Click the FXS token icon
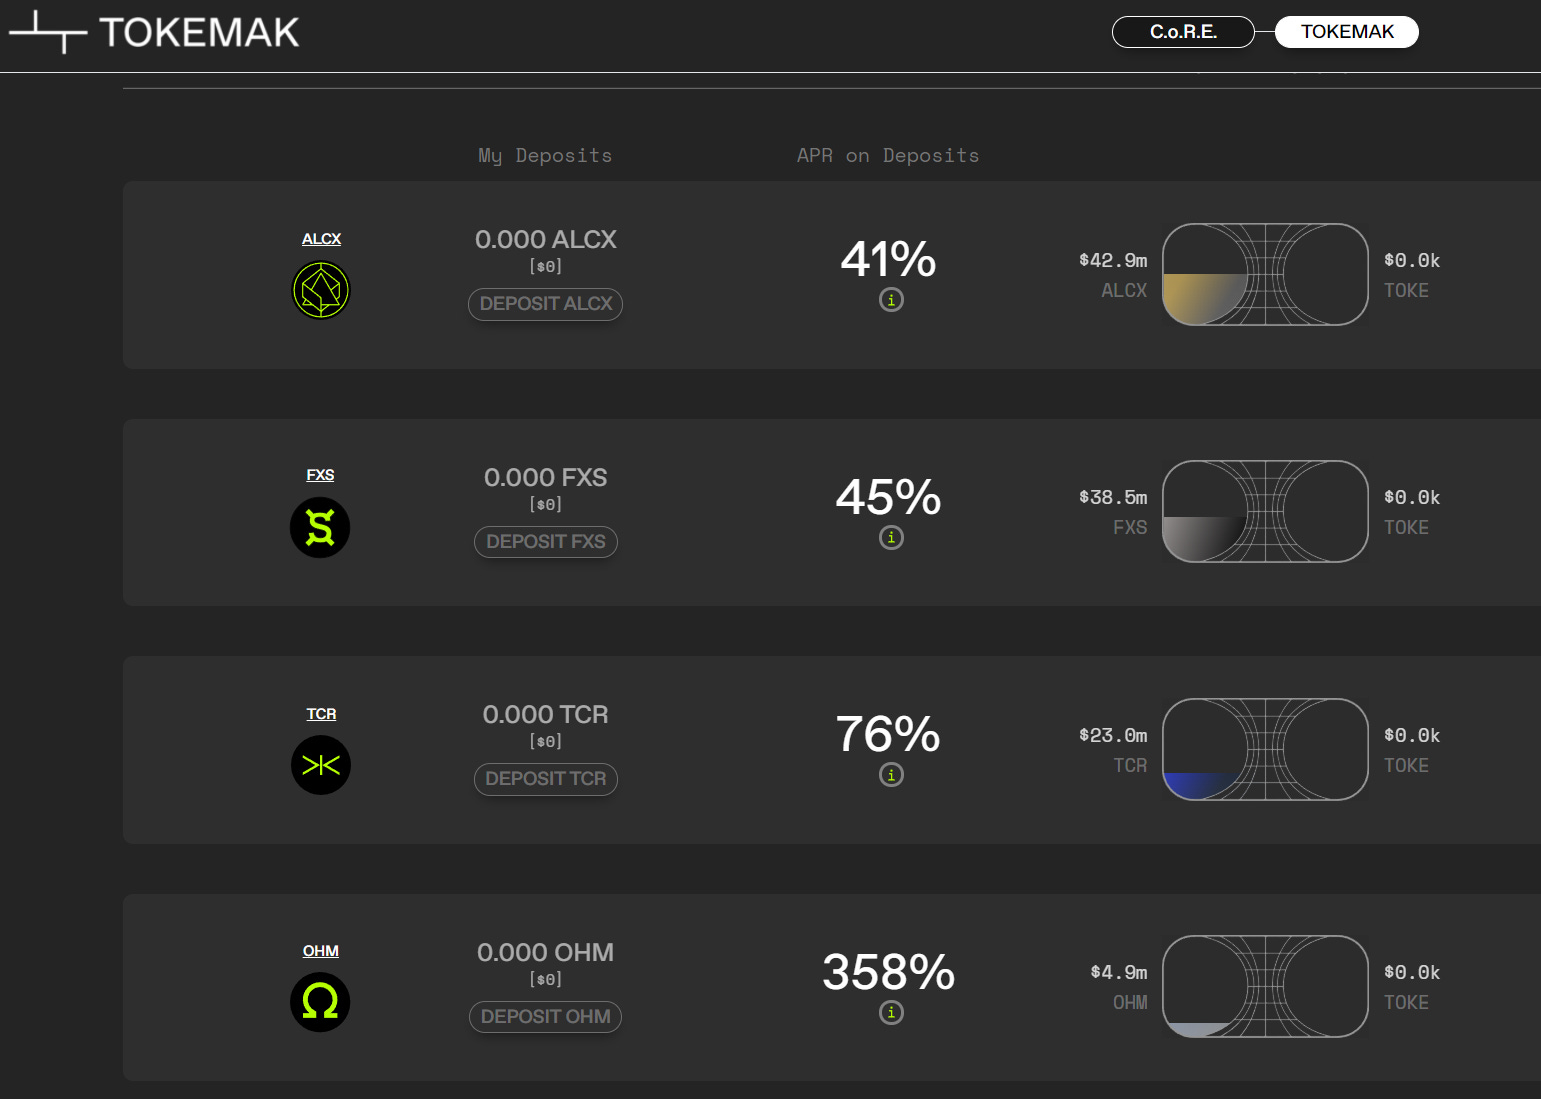1541x1099 pixels. pyautogui.click(x=320, y=527)
